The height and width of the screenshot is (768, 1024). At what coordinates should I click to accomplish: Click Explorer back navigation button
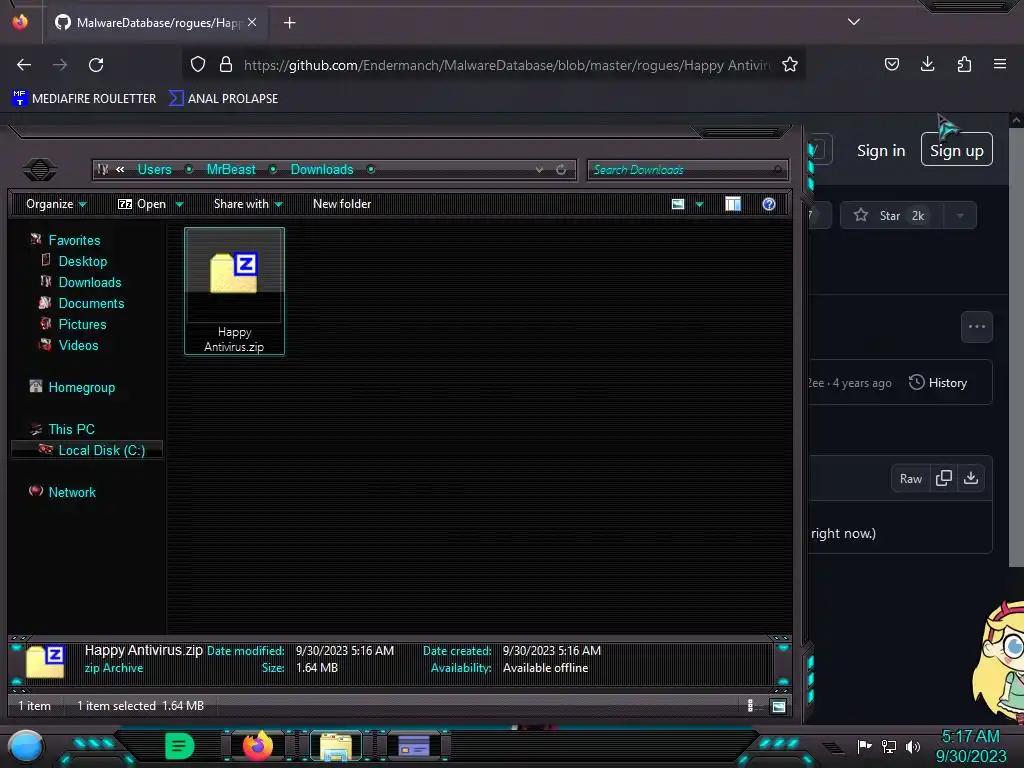point(39,170)
